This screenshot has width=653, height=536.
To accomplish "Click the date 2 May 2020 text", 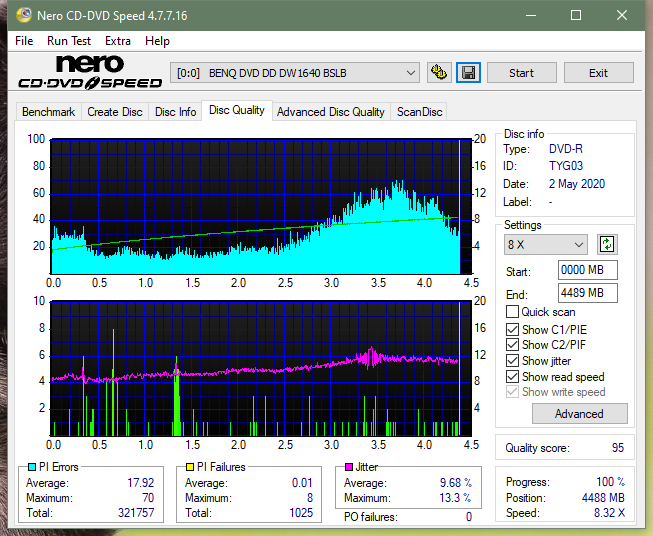I will pyautogui.click(x=577, y=184).
